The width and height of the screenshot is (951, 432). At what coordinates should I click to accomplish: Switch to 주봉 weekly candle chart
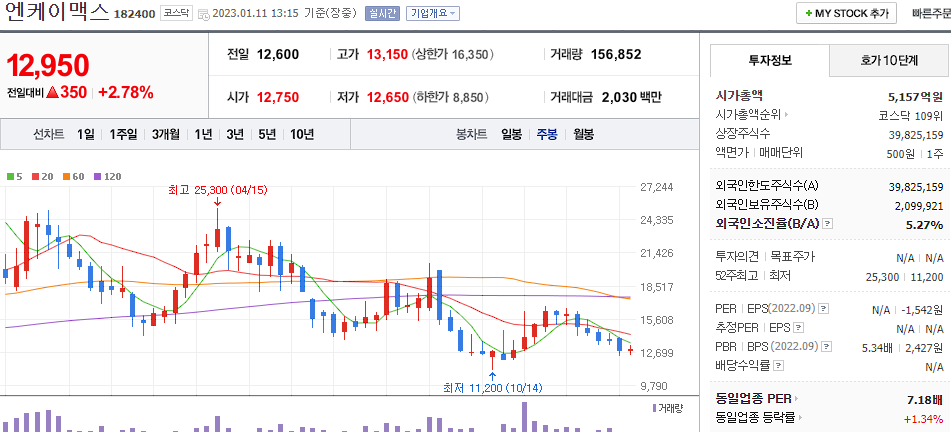coord(547,135)
